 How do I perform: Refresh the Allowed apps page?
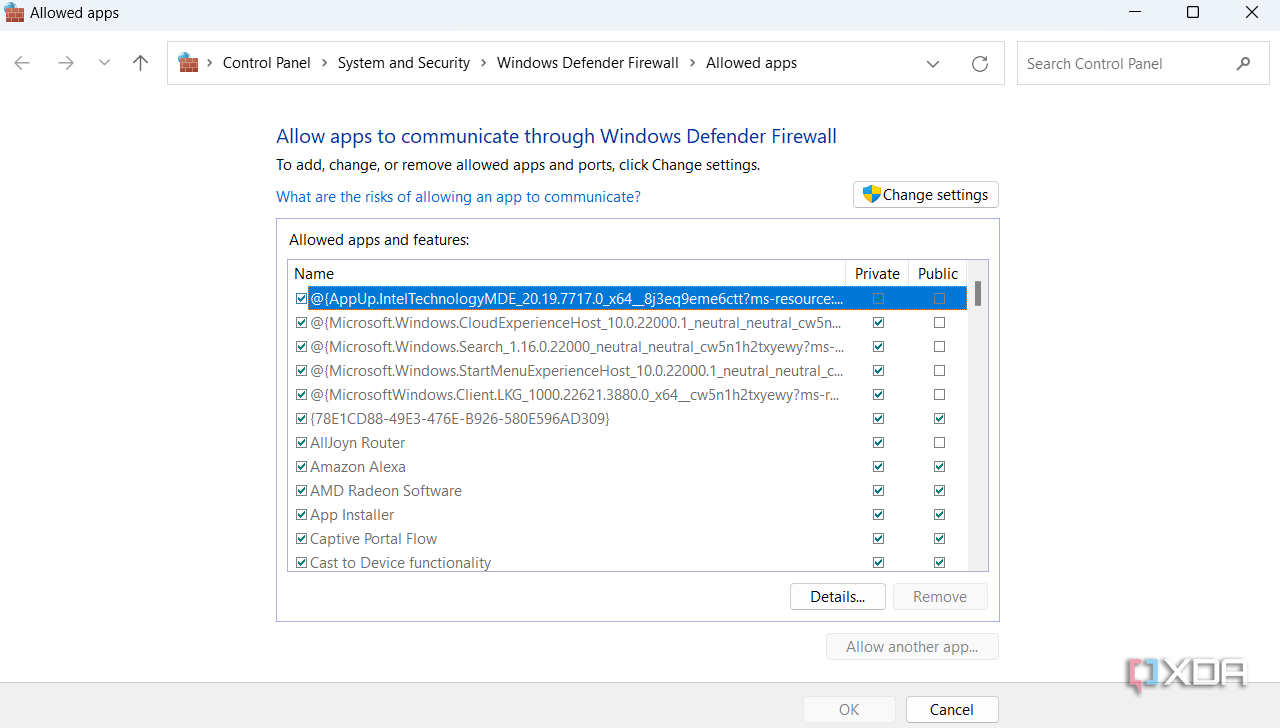980,63
